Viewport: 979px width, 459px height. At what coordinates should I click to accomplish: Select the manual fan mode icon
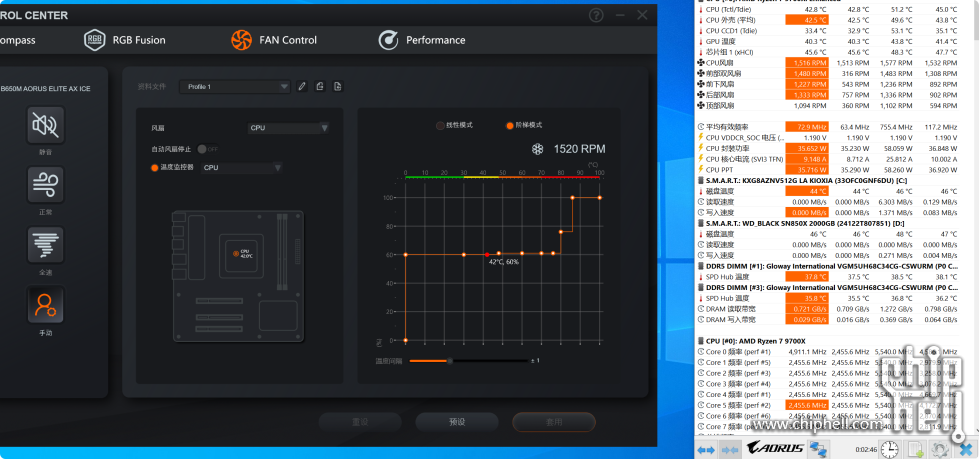coord(46,305)
